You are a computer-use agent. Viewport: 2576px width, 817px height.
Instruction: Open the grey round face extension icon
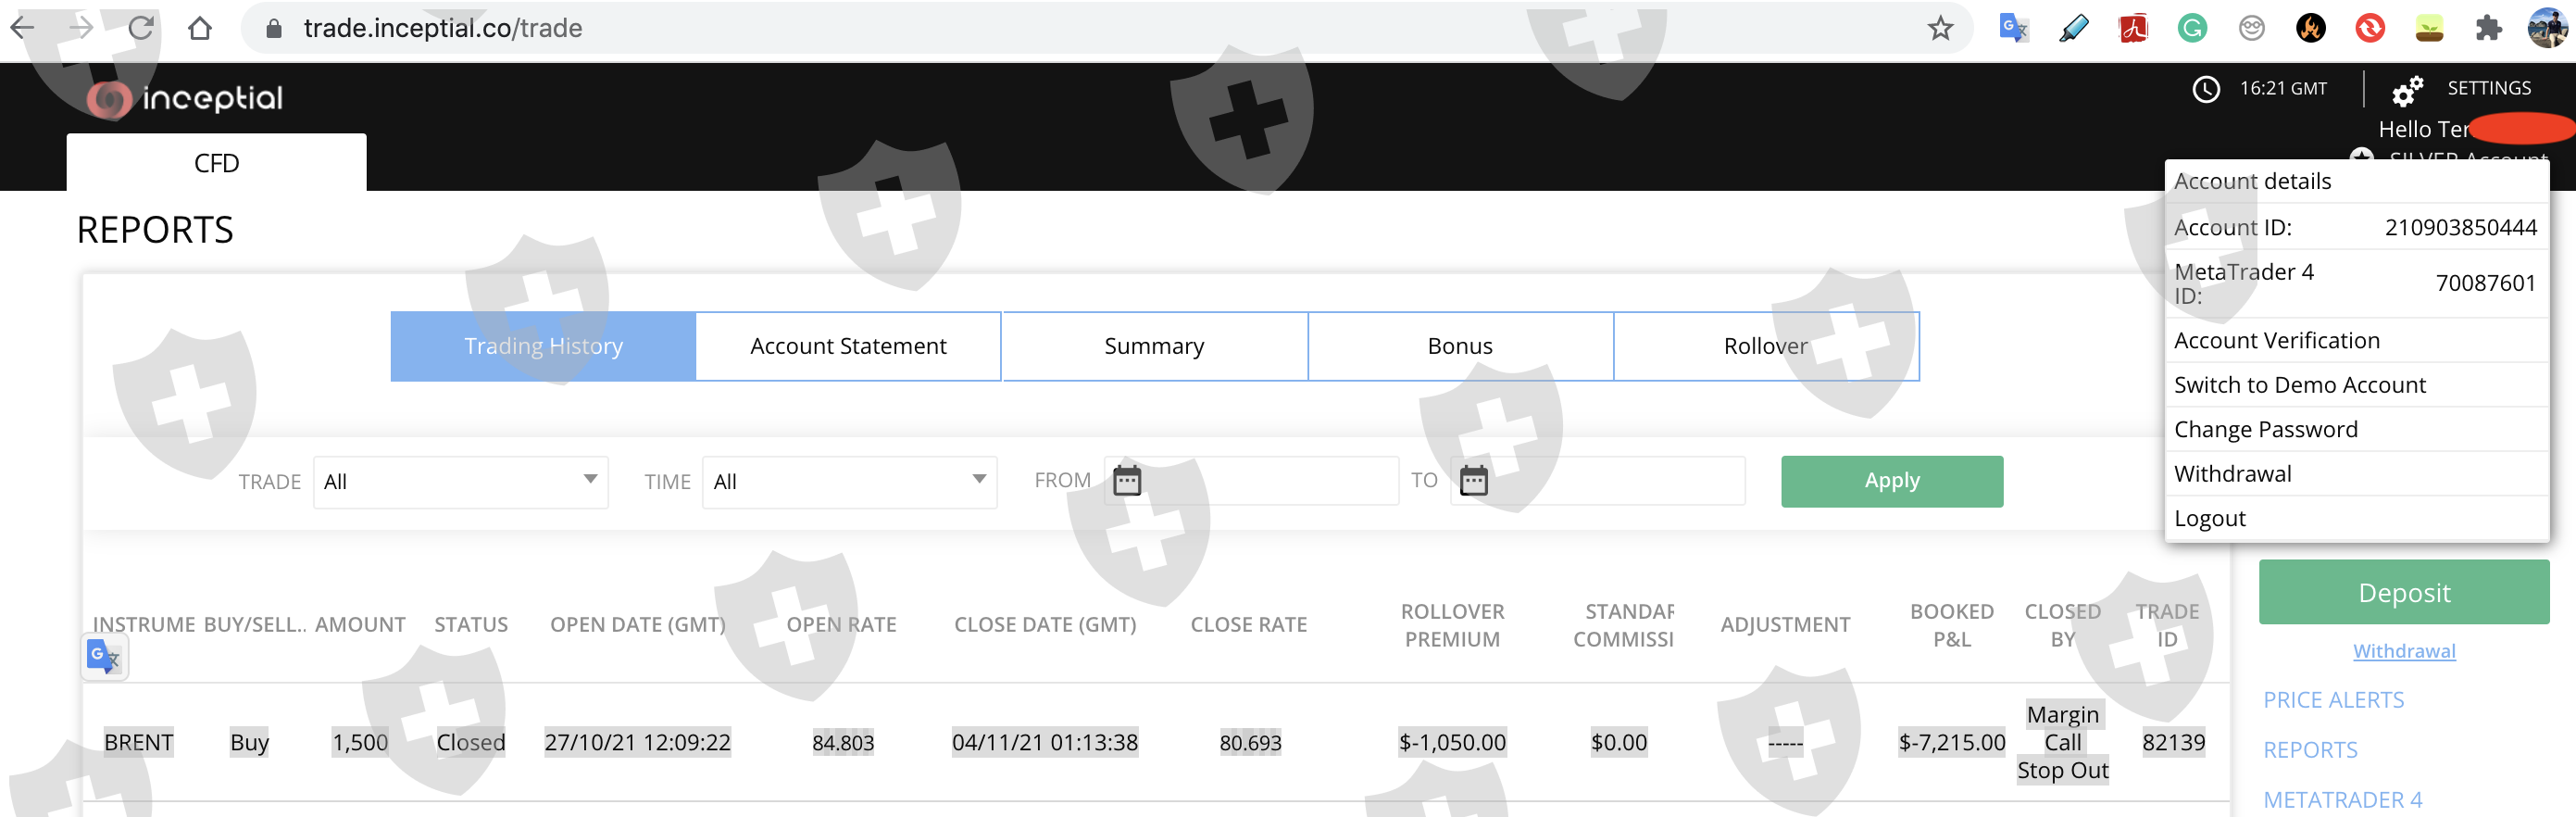(2251, 28)
